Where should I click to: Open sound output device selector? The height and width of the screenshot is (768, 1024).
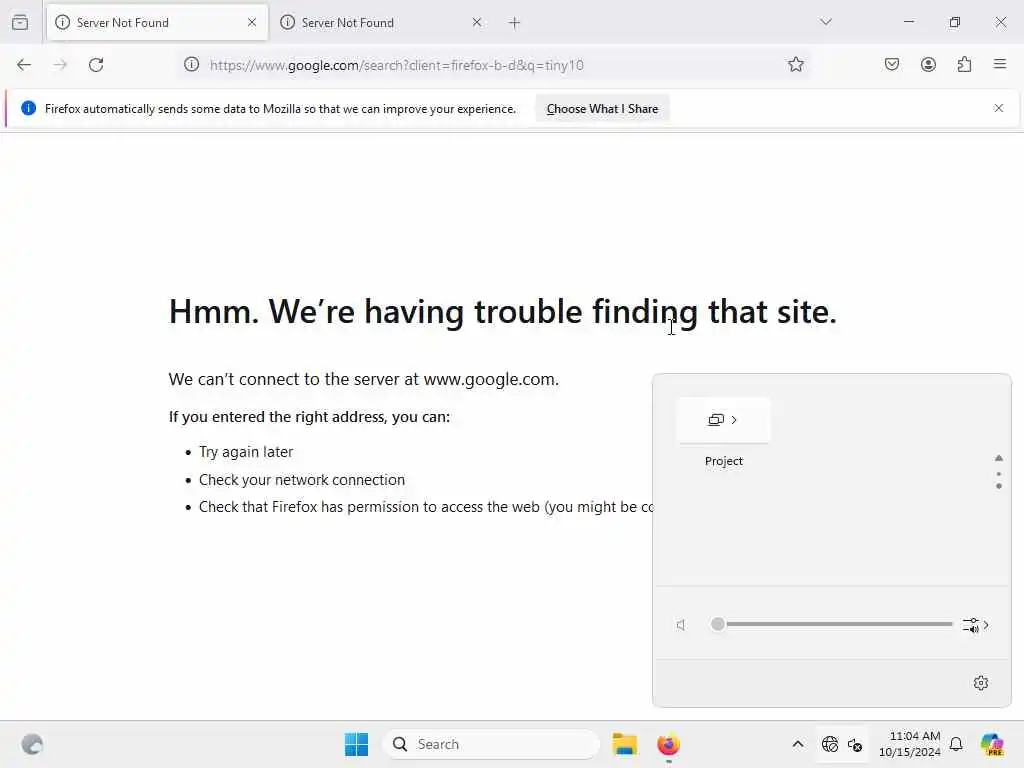(976, 625)
